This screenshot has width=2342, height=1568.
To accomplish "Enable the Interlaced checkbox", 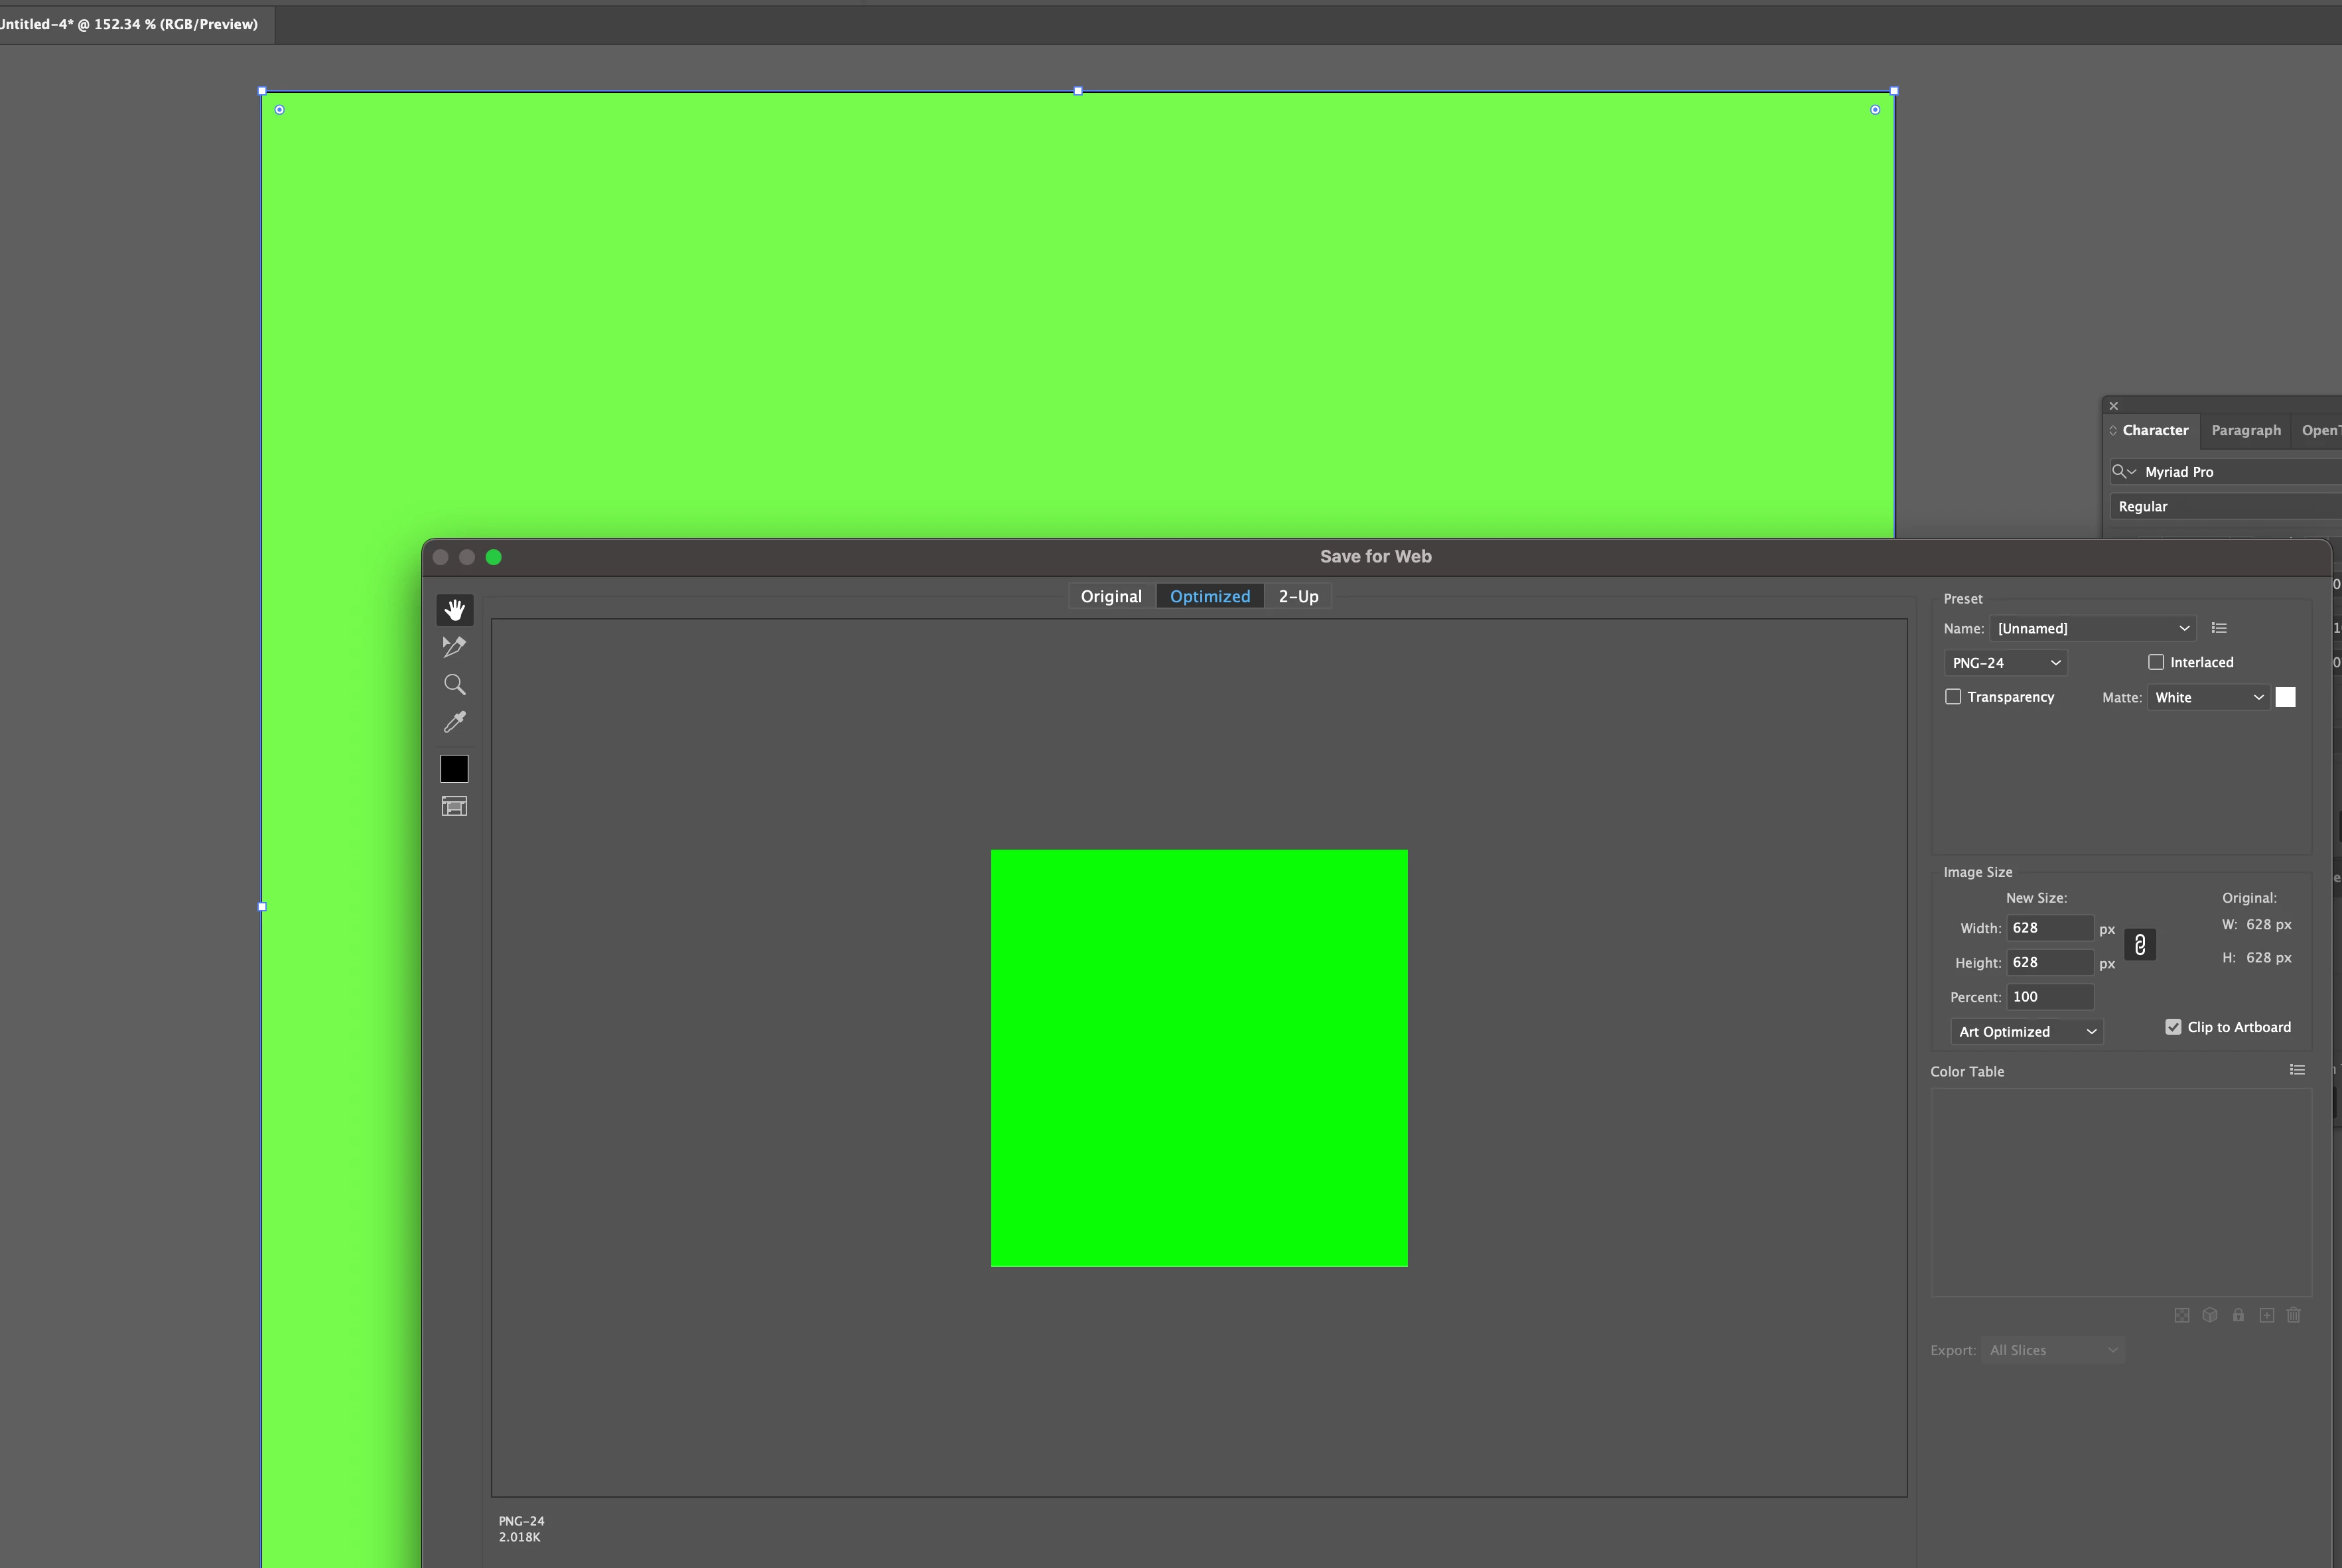I will (x=2156, y=662).
